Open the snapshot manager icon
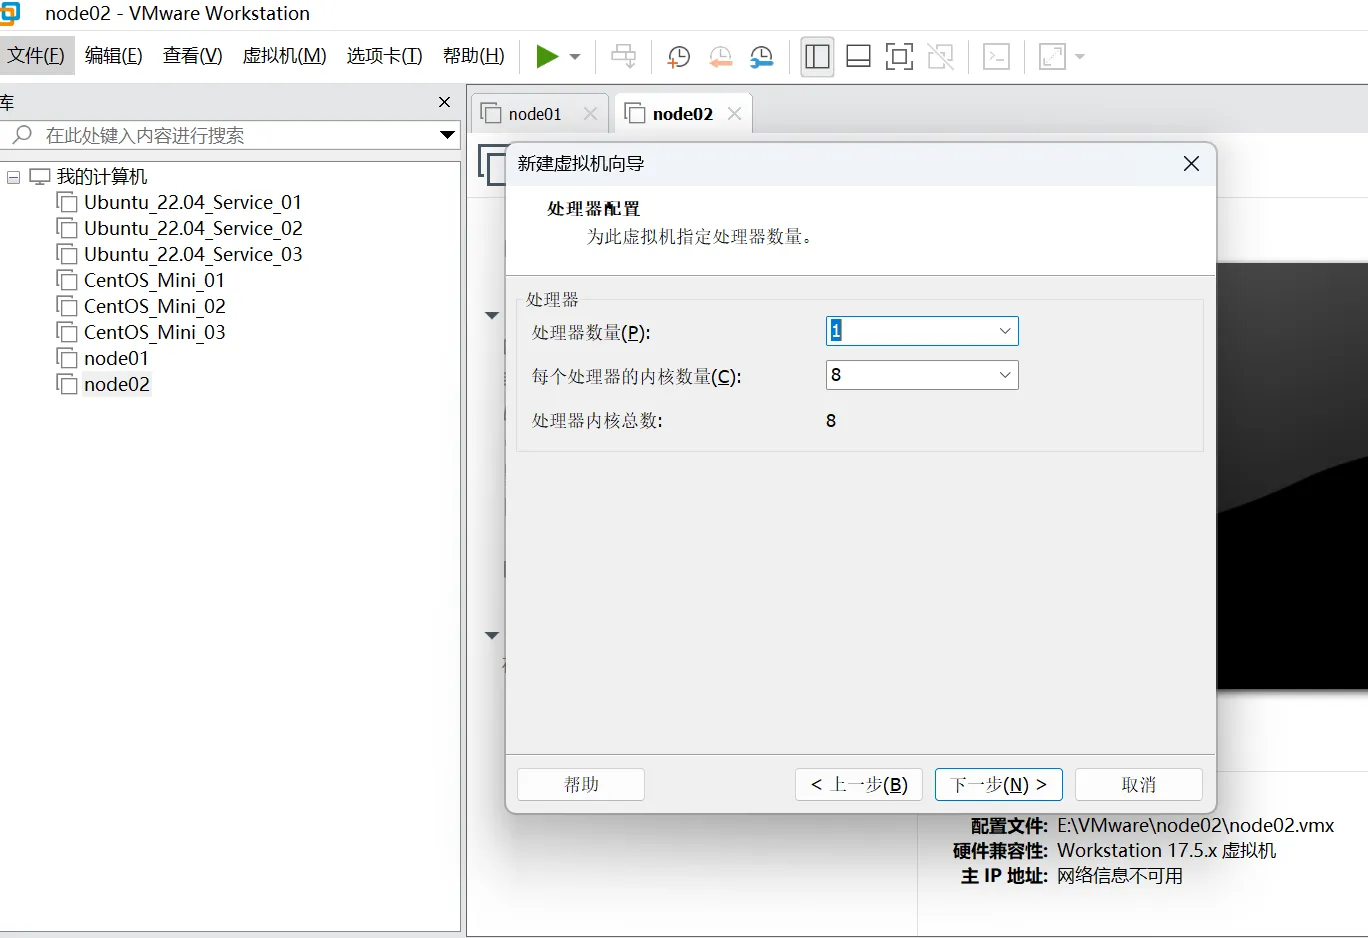This screenshot has height=938, width=1368. (762, 57)
